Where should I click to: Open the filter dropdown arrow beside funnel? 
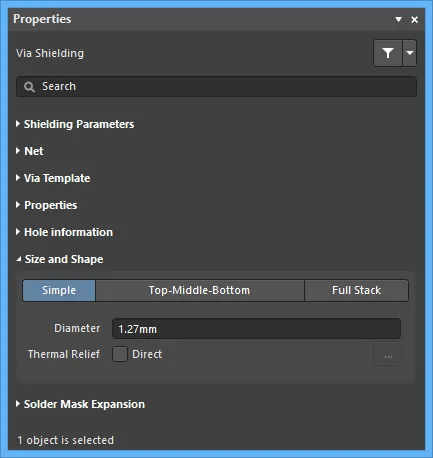(410, 53)
